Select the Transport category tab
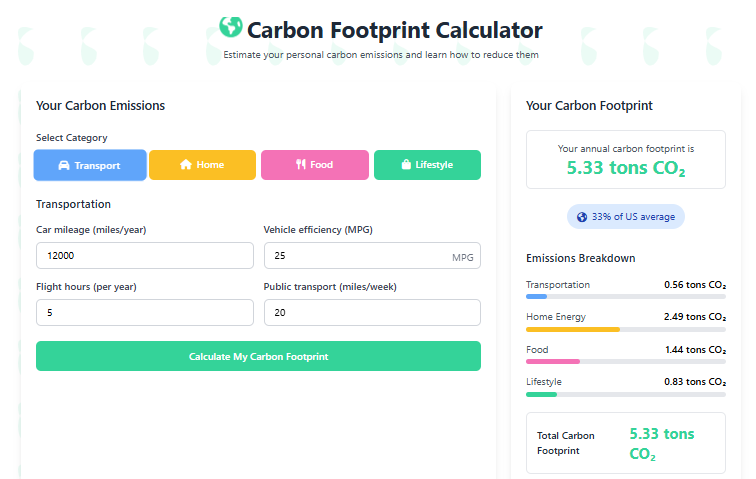 (90, 165)
